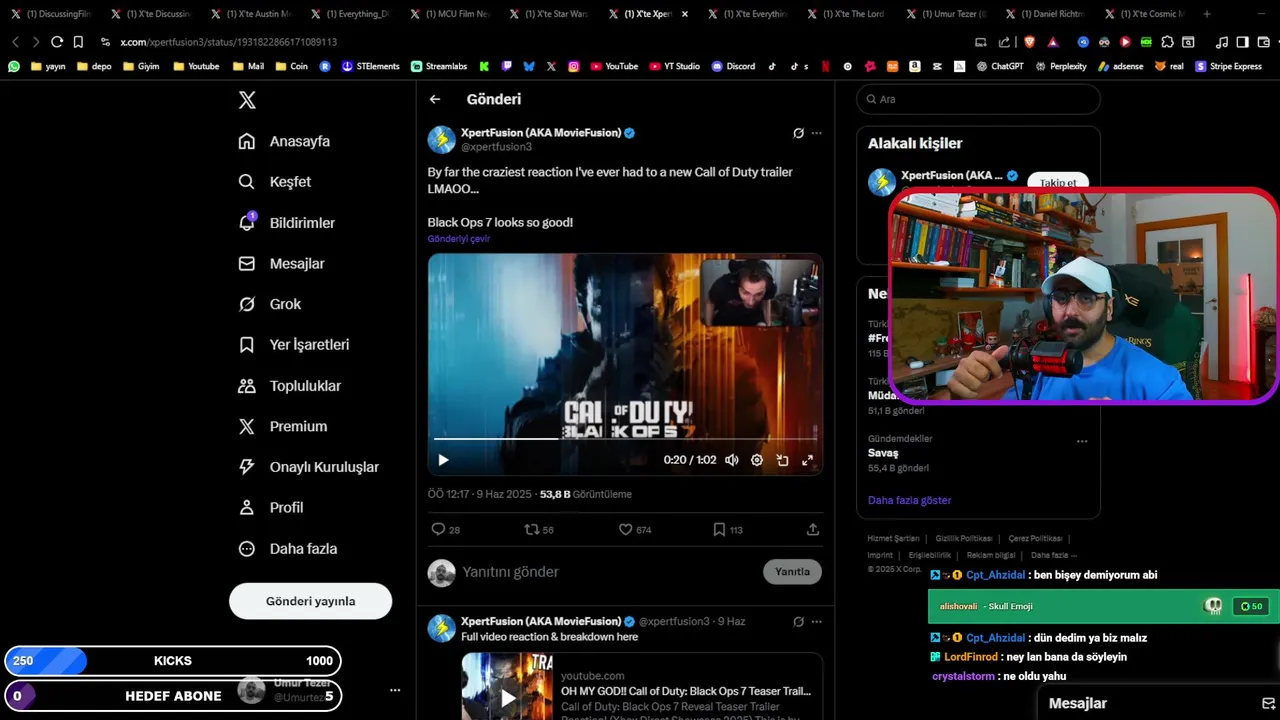This screenshot has width=1280, height=720.
Task: Open YT Studio bookmark
Action: (x=675, y=66)
